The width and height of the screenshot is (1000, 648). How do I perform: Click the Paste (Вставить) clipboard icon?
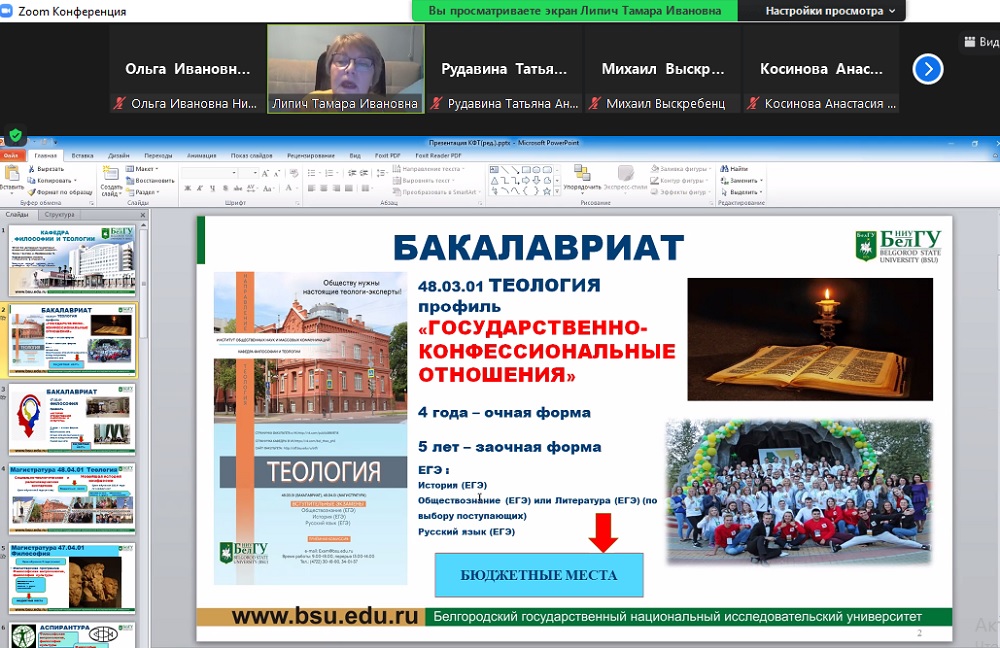tap(11, 174)
